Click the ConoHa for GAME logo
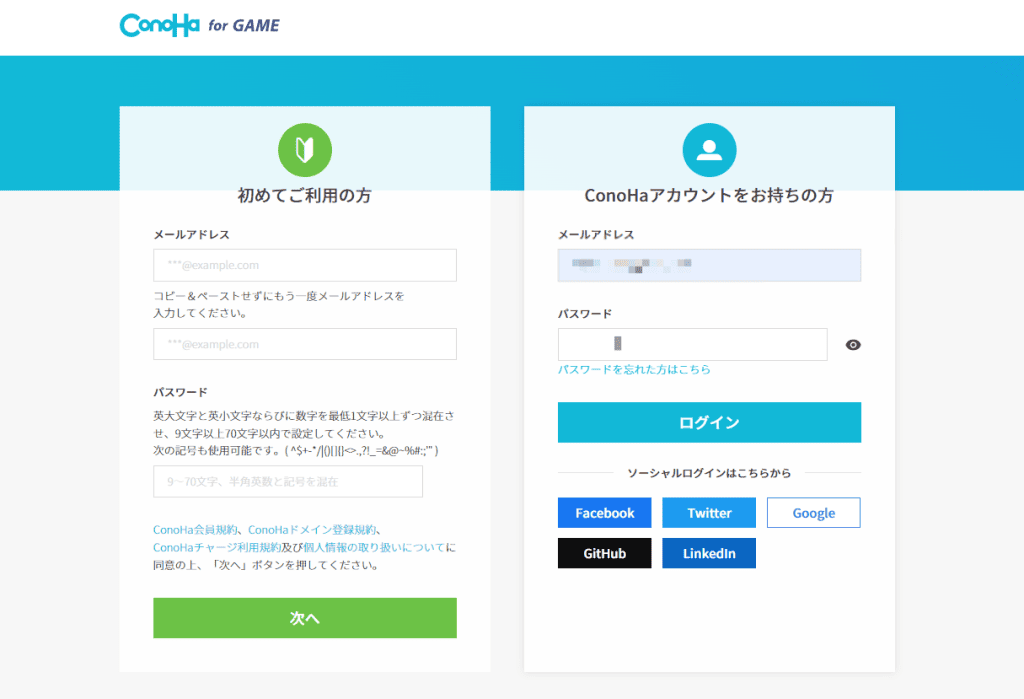 pos(200,25)
